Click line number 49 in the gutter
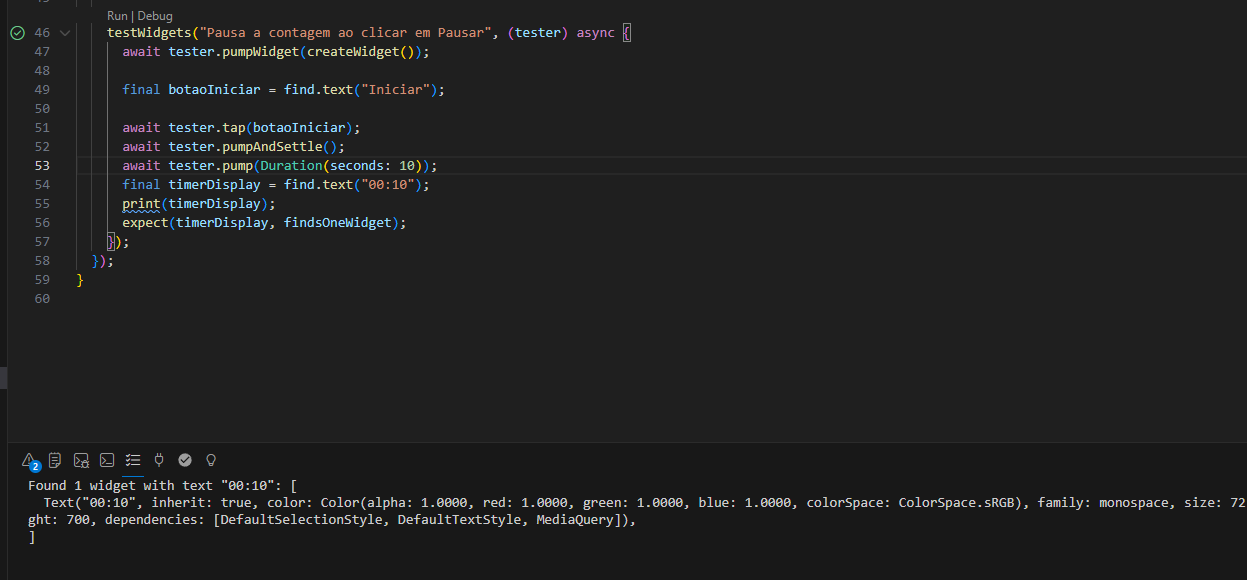Screen dimensions: 1247x580 click(x=42, y=89)
